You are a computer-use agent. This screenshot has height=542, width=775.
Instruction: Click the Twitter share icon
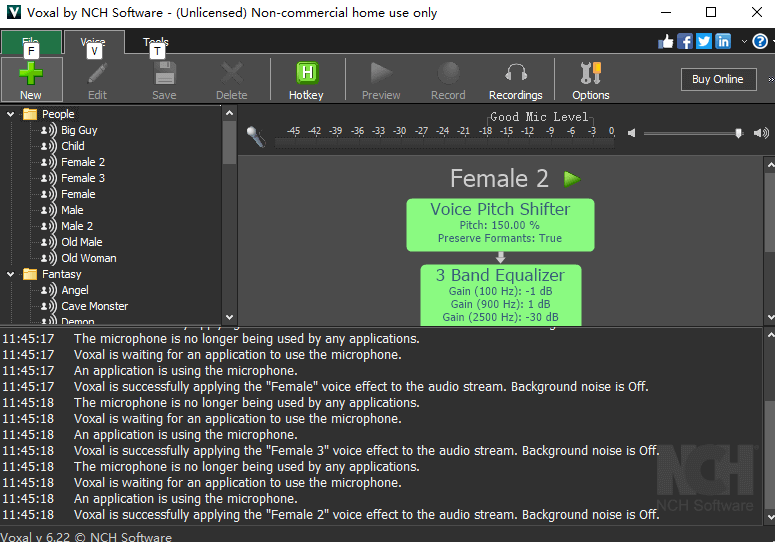[704, 41]
